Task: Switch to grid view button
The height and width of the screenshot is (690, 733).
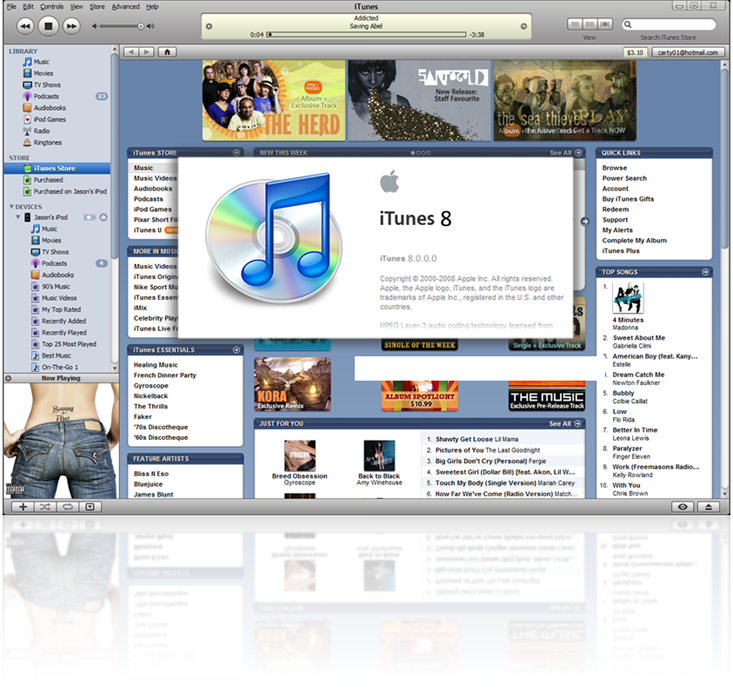Action: click(x=590, y=24)
